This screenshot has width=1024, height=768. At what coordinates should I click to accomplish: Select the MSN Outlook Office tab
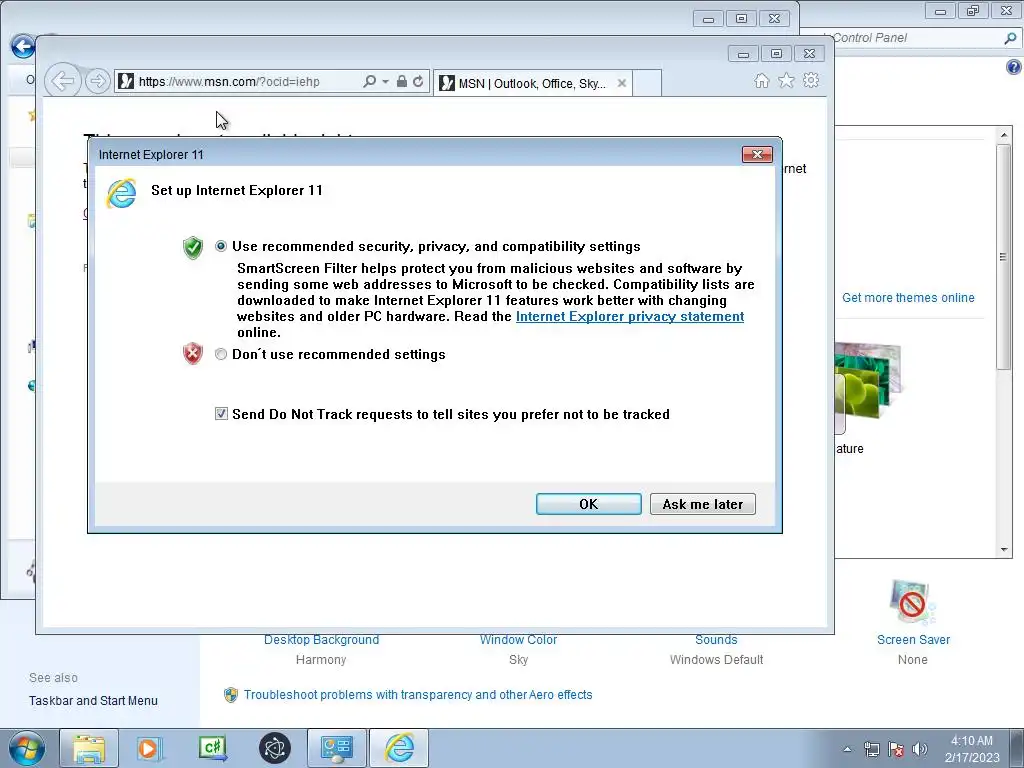click(532, 84)
